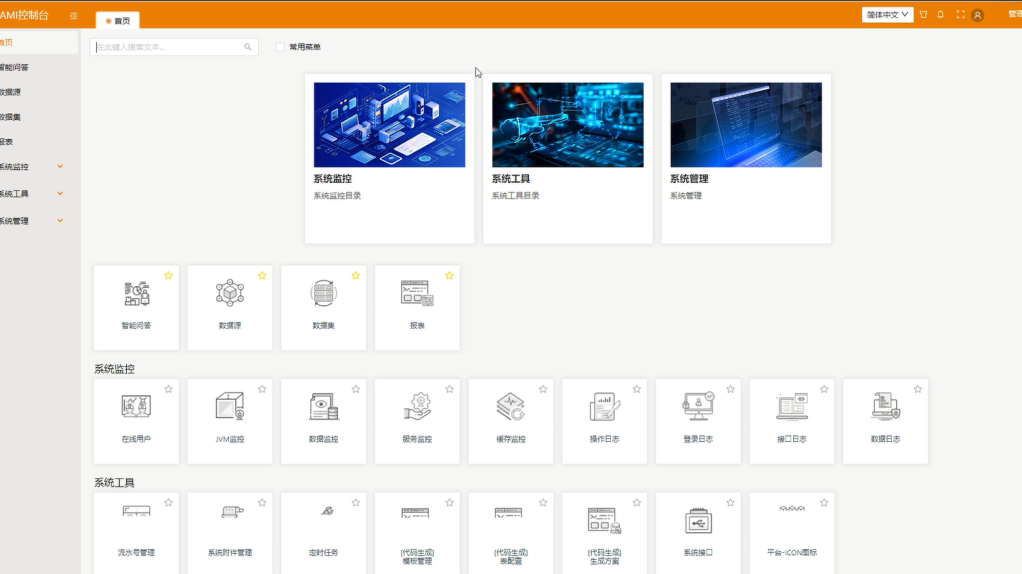Open the 系统工具 card title
Viewport: 1022px width, 574px height.
511,179
